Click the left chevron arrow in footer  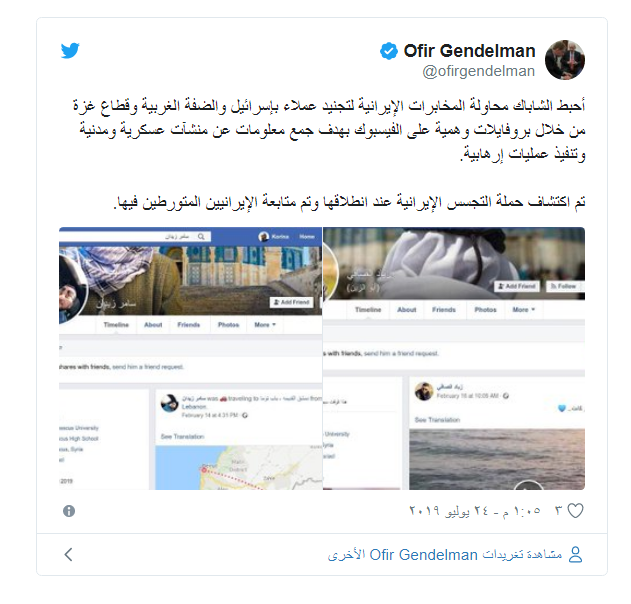point(68,554)
